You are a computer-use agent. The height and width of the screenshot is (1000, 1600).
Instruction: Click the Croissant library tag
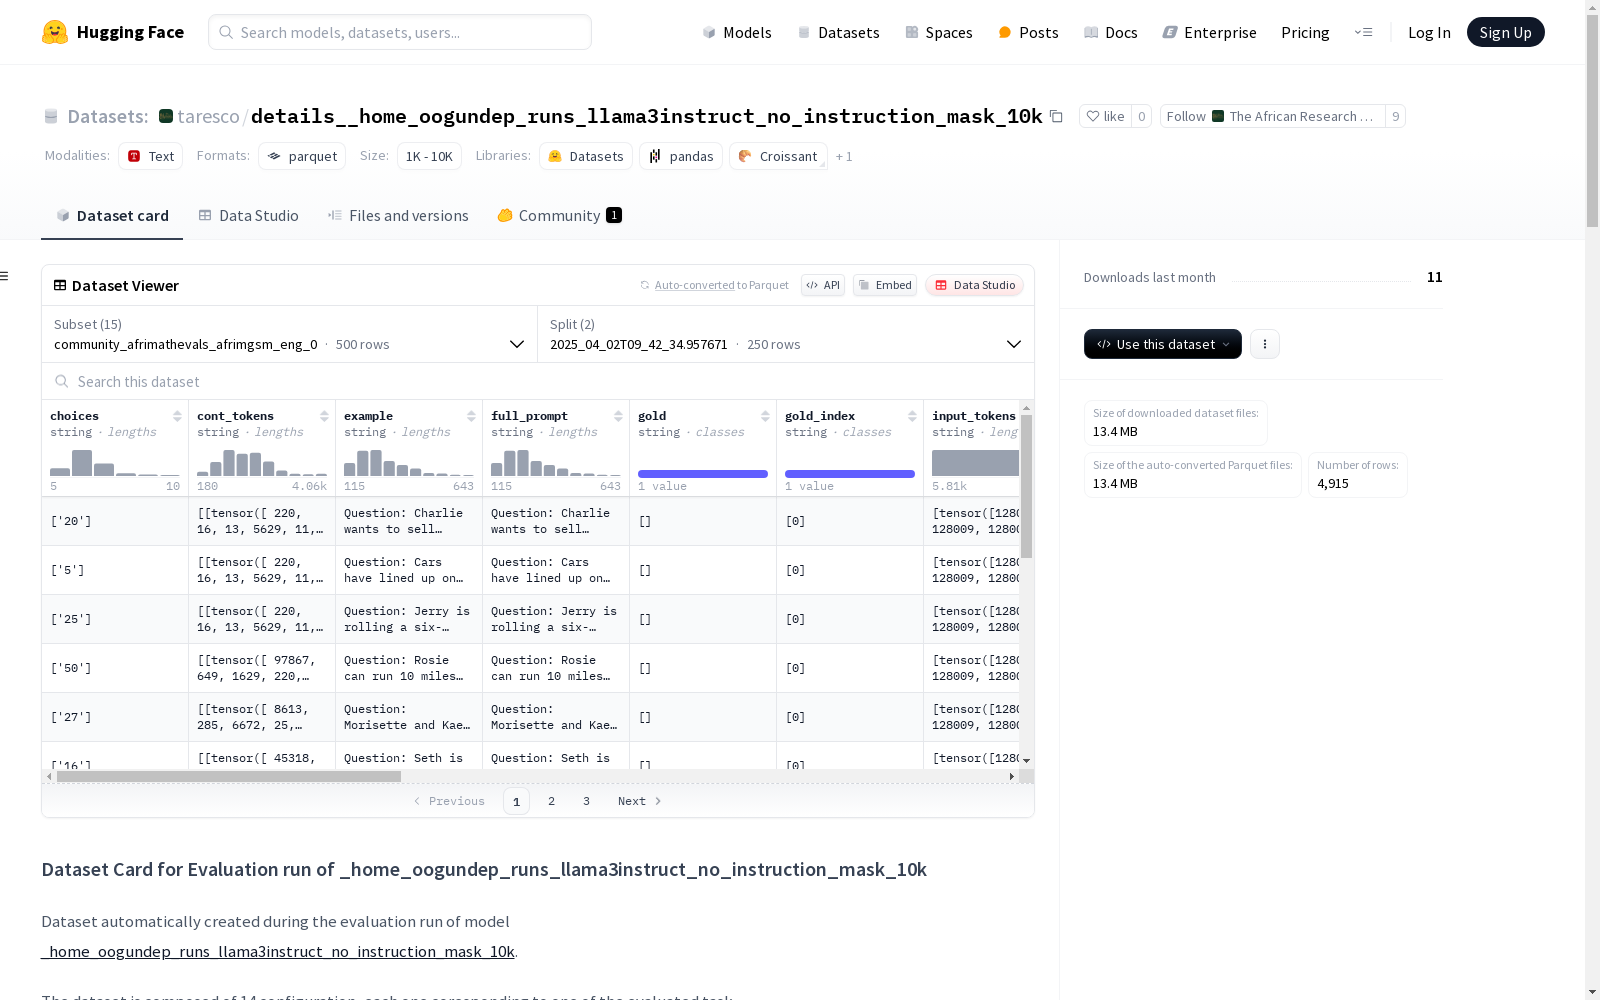(x=778, y=156)
